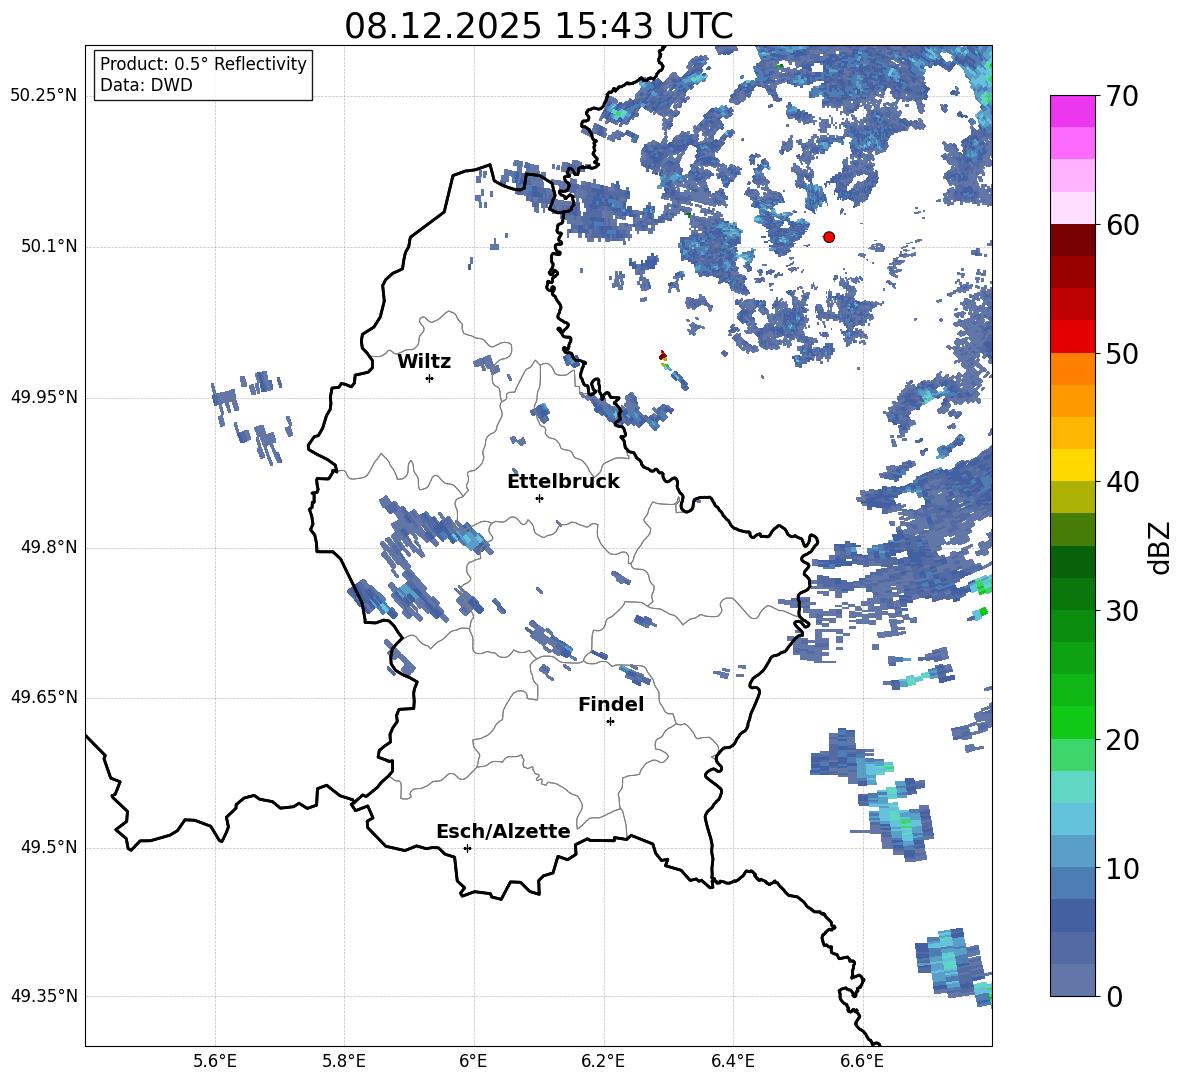Click the Esch/Alzette station cross marker
Image resolution: width=1184 pixels, height=1081 pixels.
[x=467, y=848]
